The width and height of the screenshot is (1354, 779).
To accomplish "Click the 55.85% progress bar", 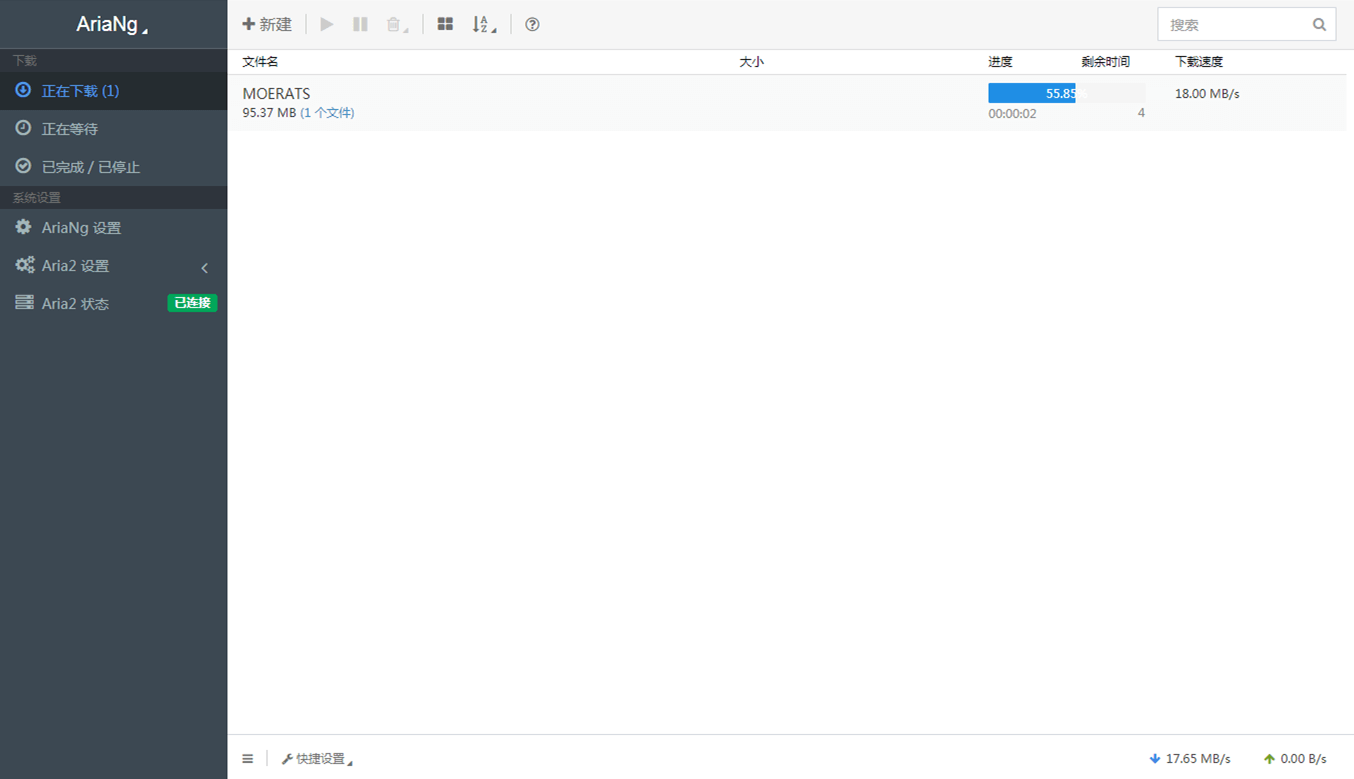I will click(1066, 93).
